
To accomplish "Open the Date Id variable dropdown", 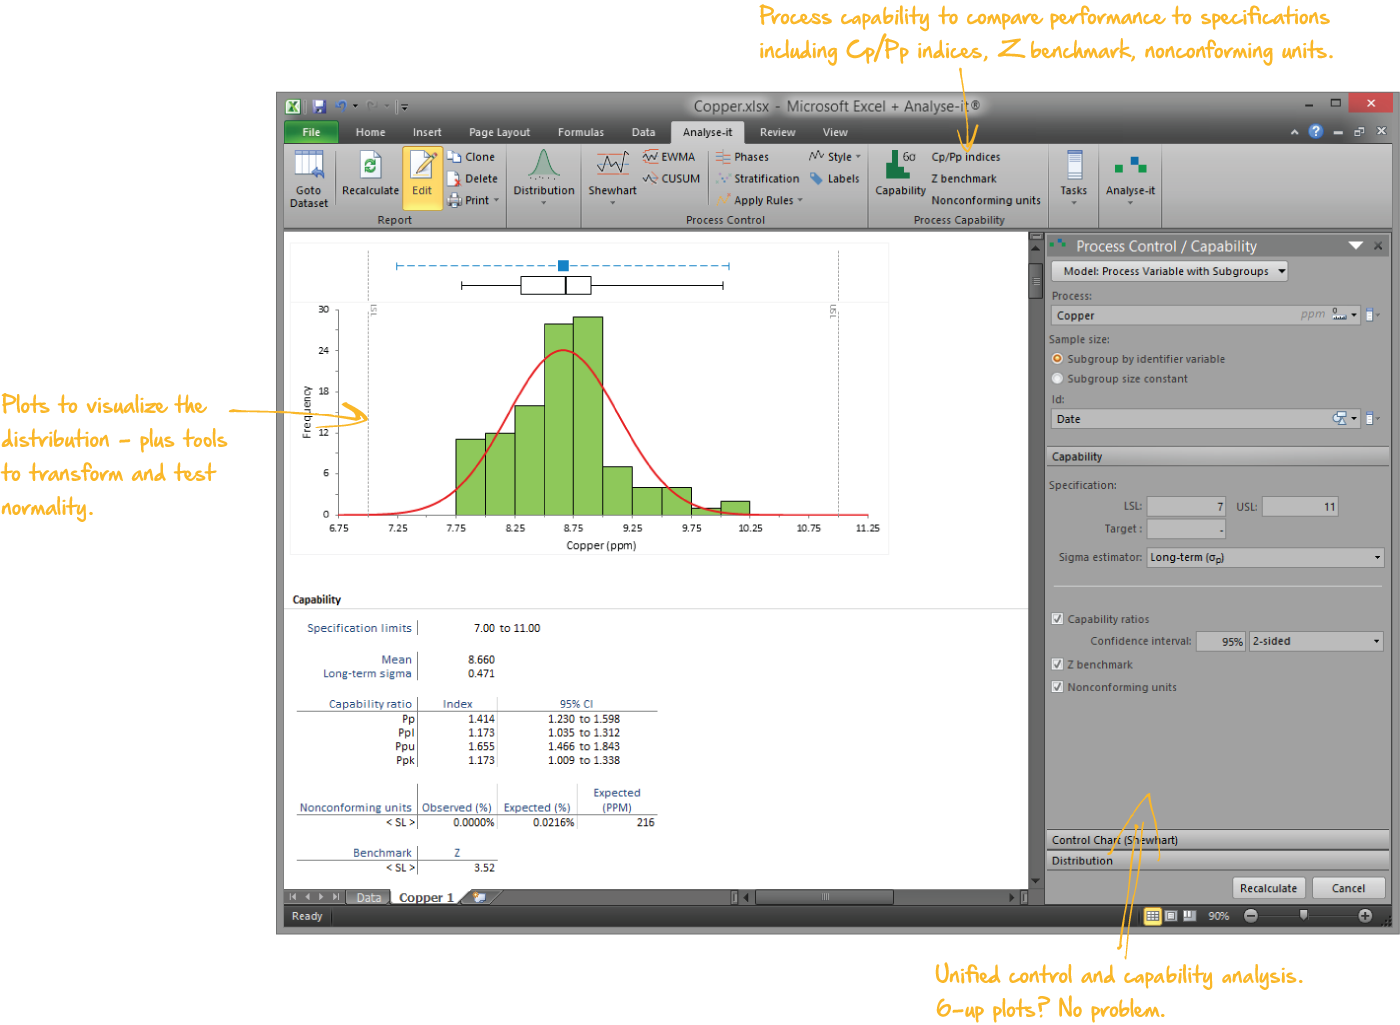I will (x=1354, y=419).
